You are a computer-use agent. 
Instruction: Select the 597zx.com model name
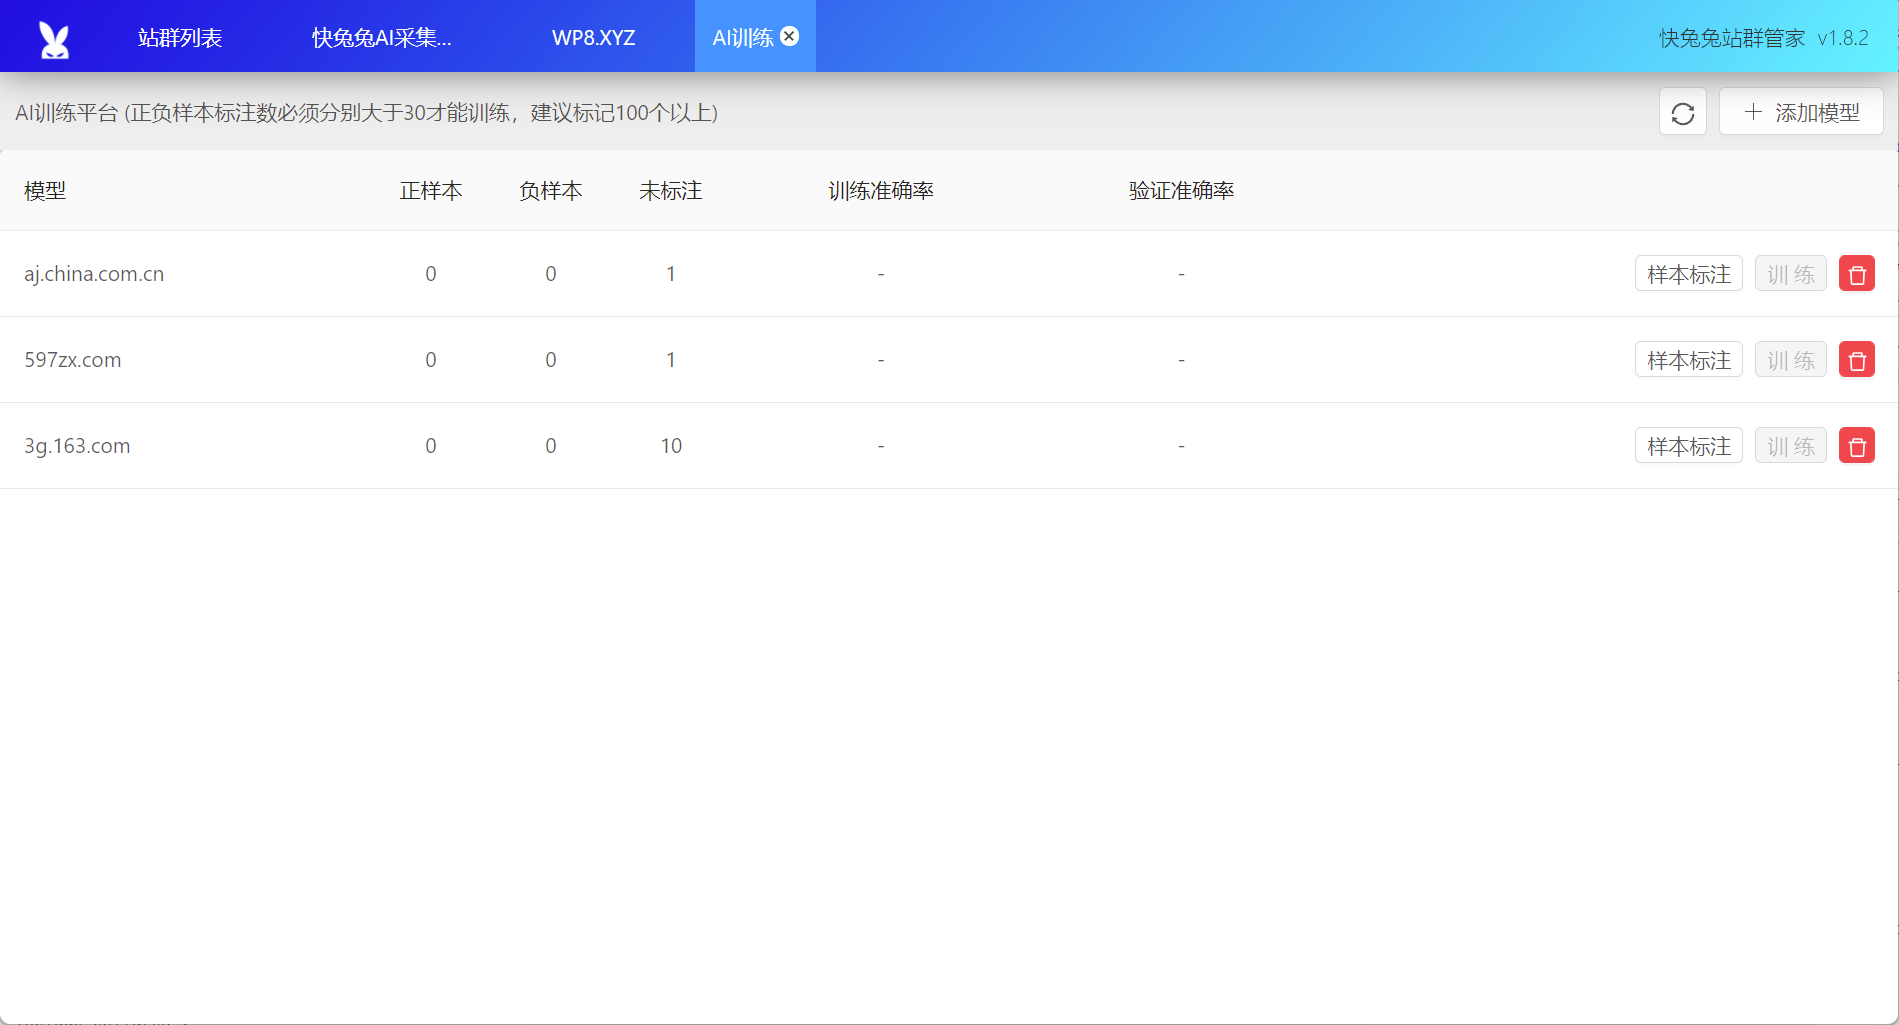(73, 360)
